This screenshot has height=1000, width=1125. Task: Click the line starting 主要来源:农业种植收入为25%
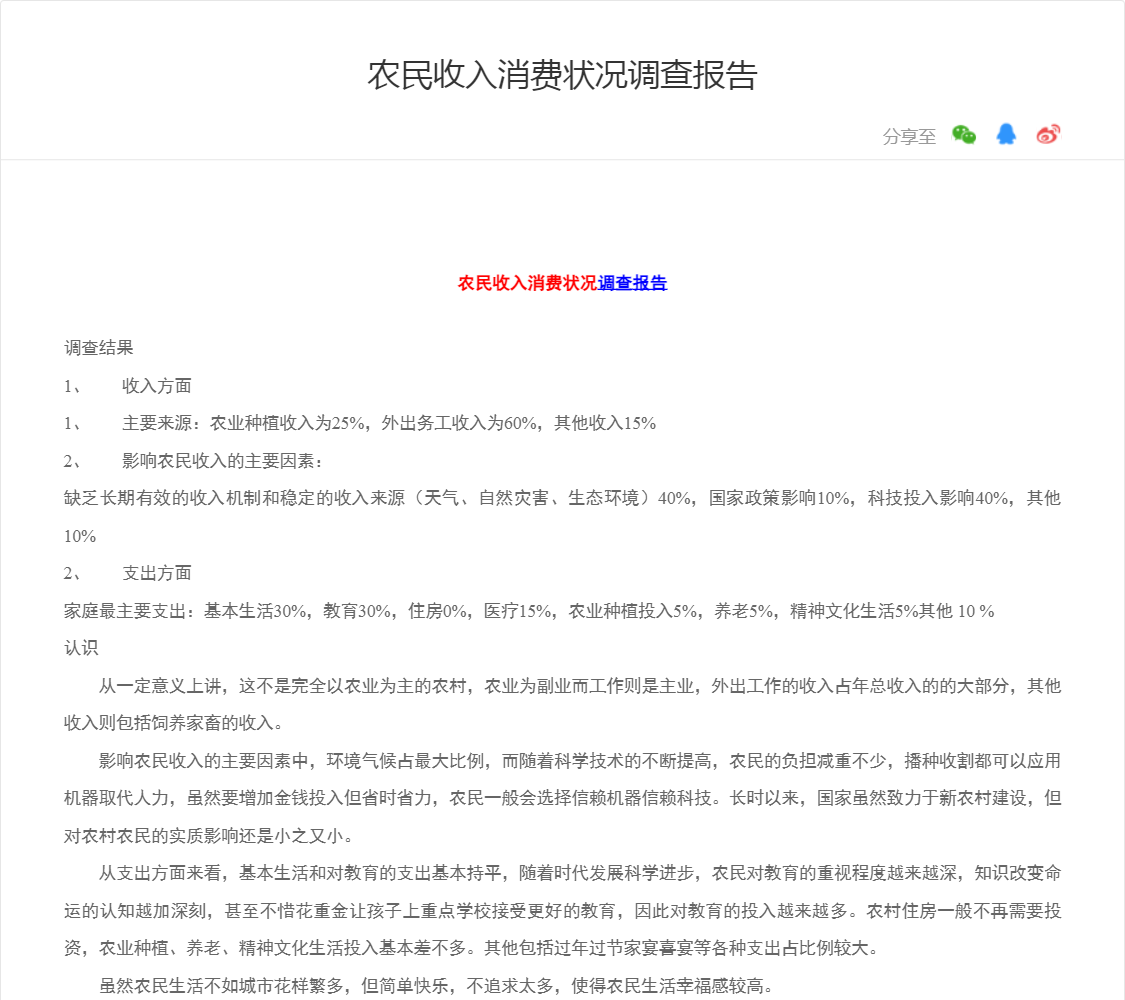pos(389,423)
